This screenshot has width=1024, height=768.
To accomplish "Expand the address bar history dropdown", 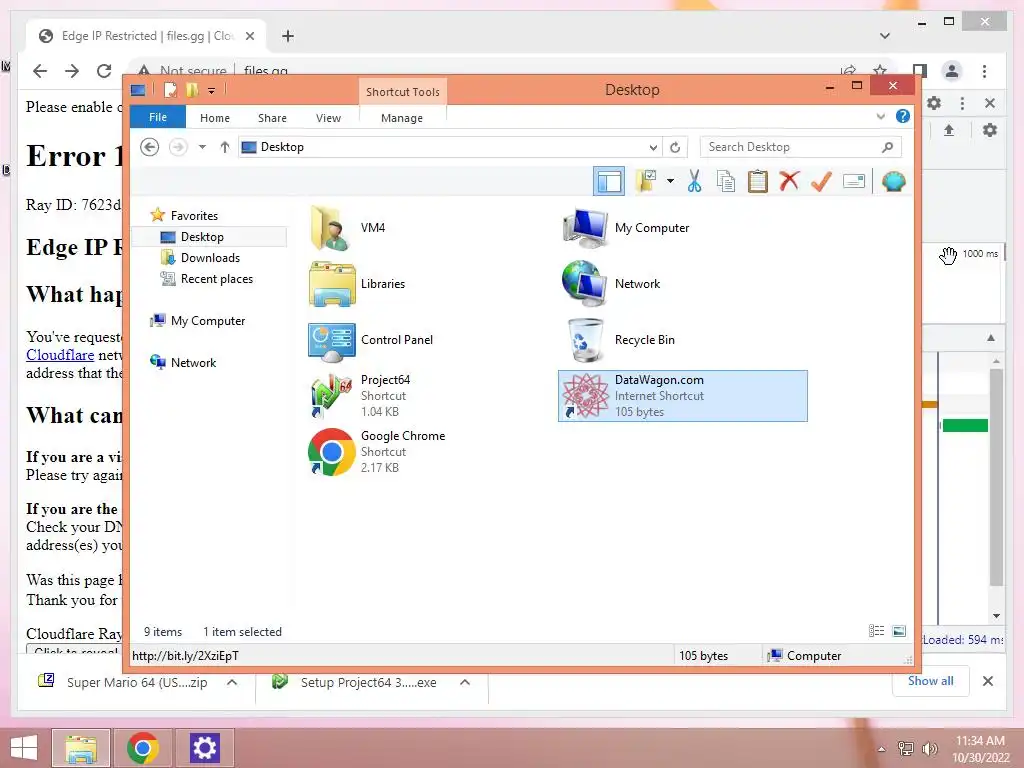I will (x=652, y=148).
